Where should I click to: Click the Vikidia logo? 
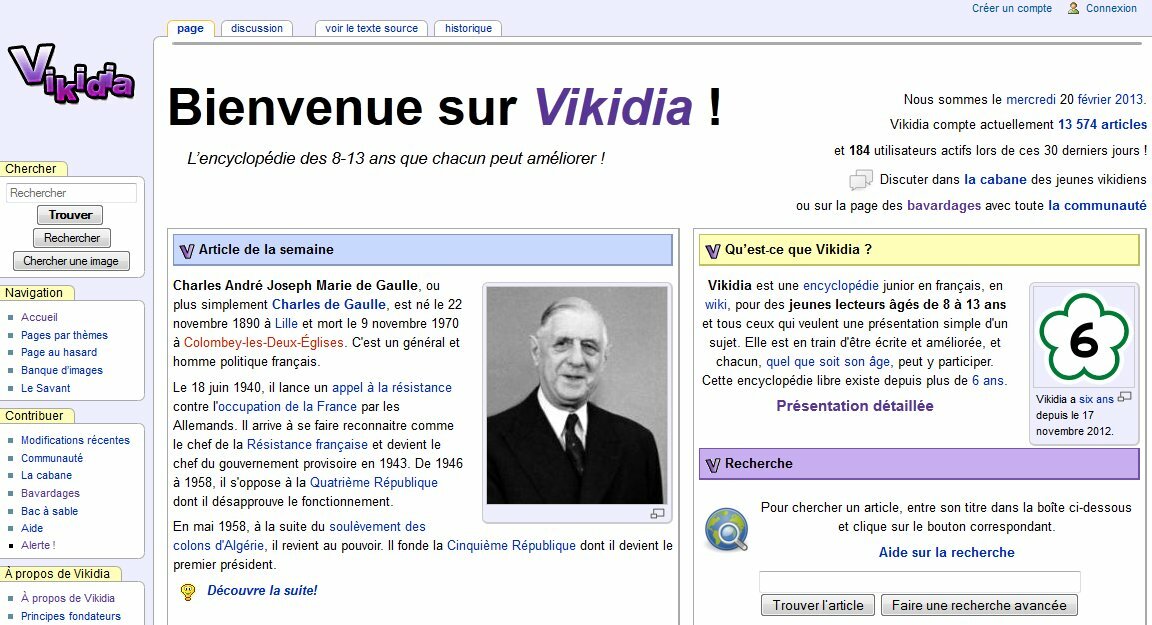click(x=71, y=73)
